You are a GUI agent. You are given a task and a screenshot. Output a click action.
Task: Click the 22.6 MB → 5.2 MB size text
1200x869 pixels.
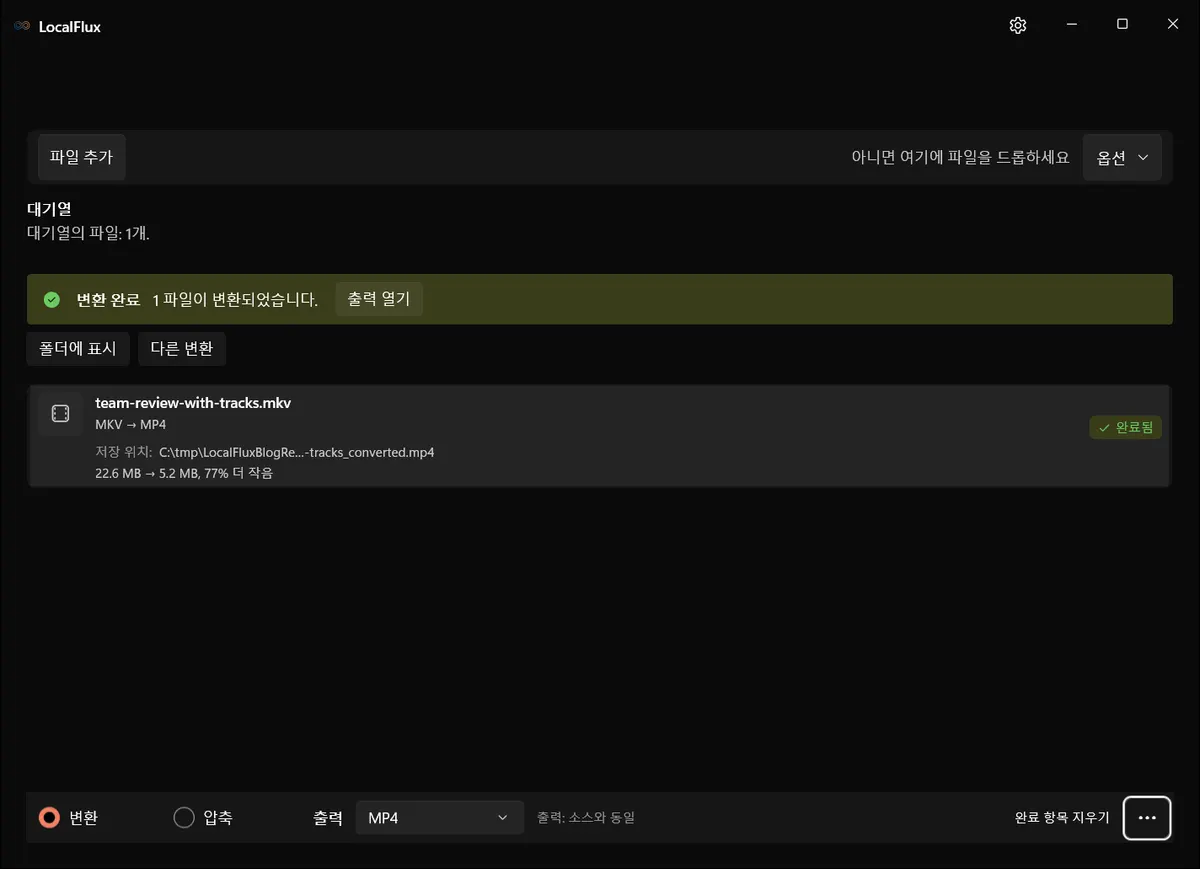184,473
